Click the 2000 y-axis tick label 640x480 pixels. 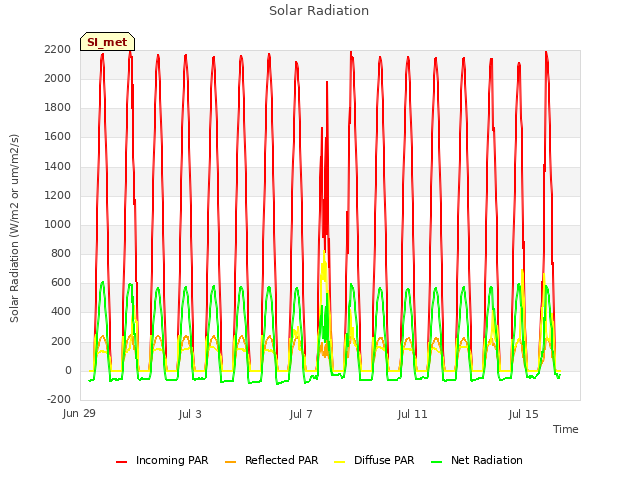point(58,78)
